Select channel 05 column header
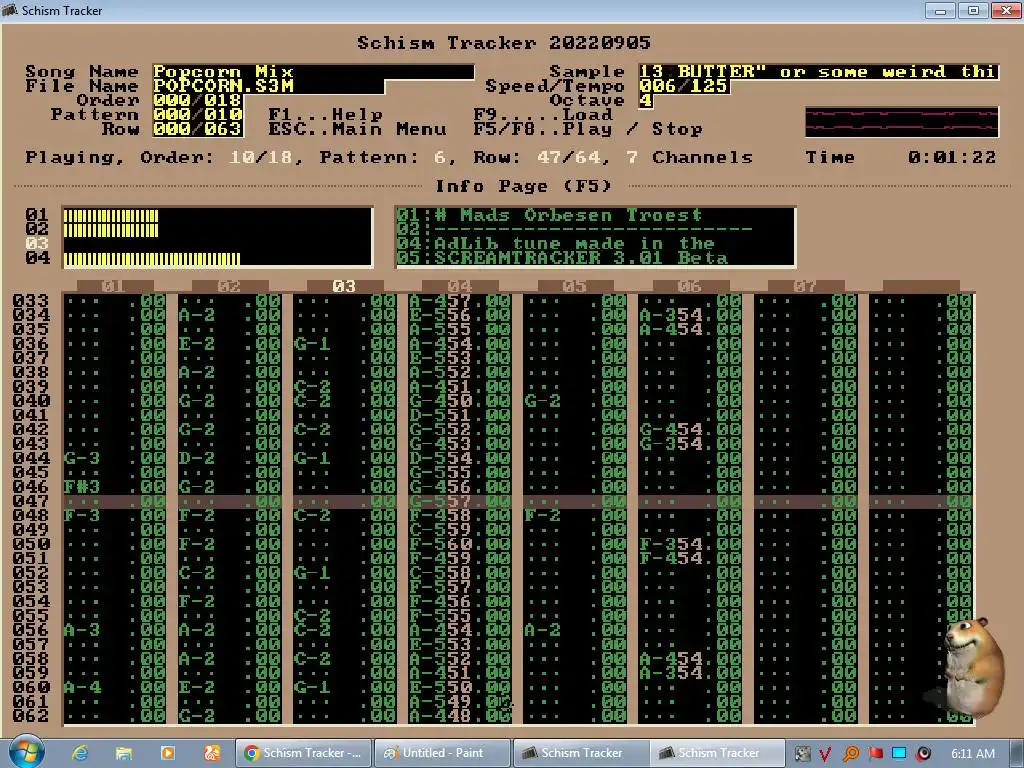The height and width of the screenshot is (768, 1024). tap(575, 287)
